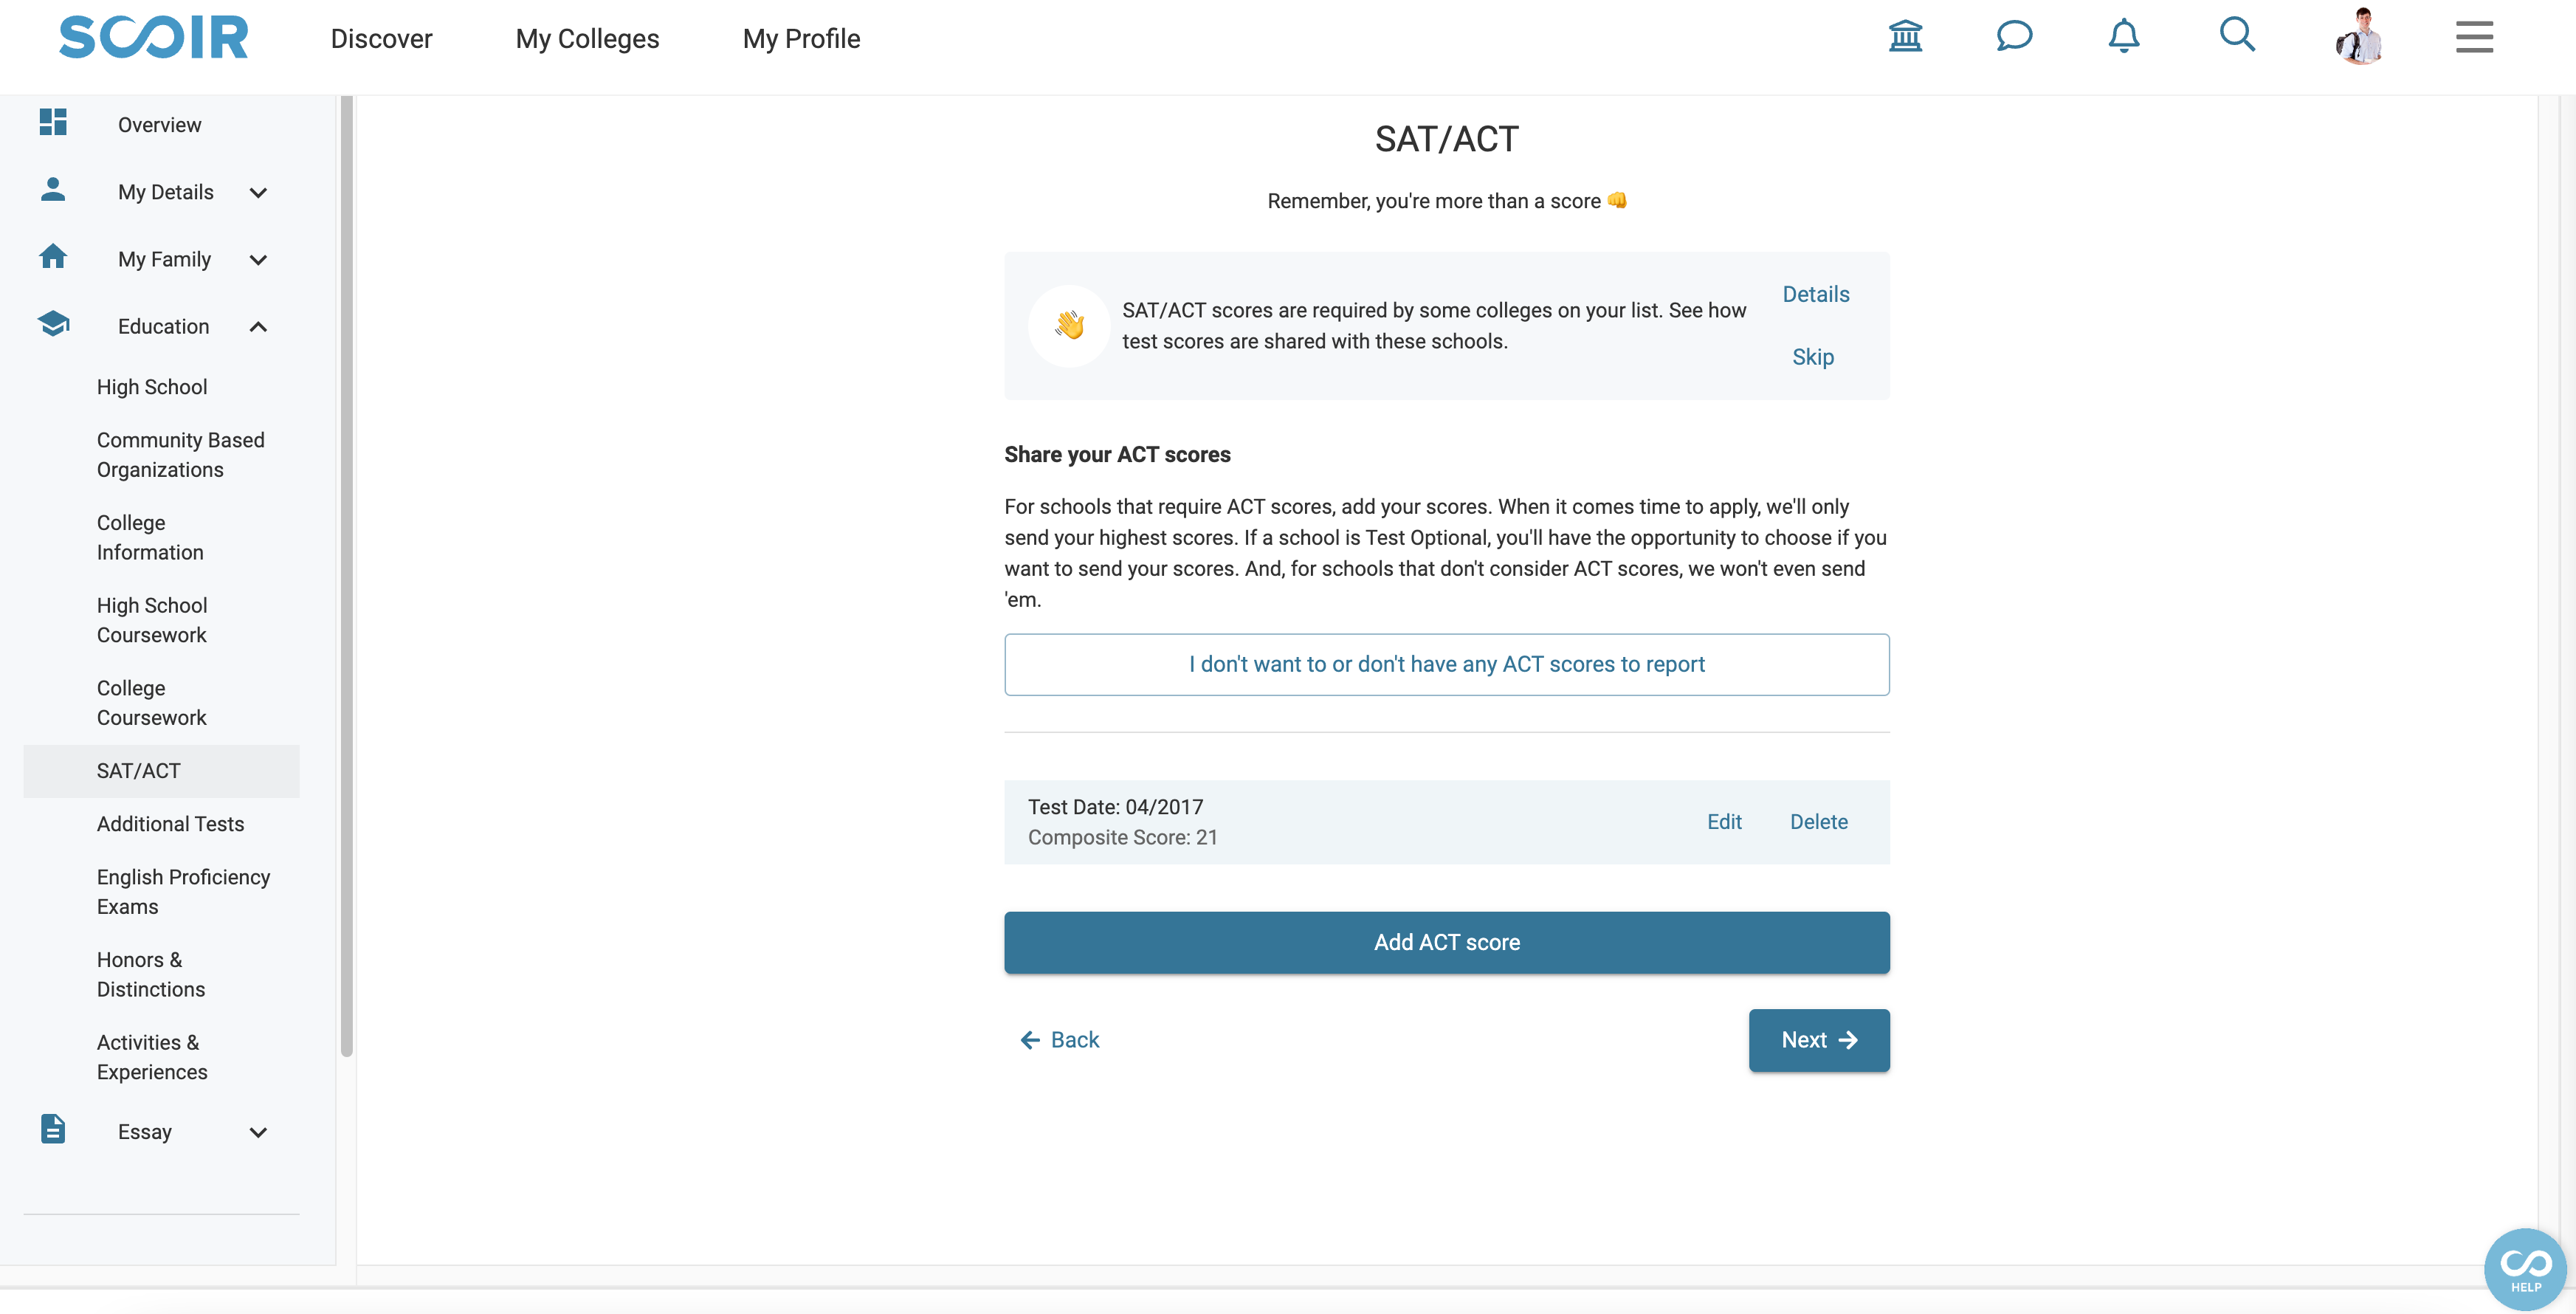
Task: Open Education in the sidebar
Action: 163,326
